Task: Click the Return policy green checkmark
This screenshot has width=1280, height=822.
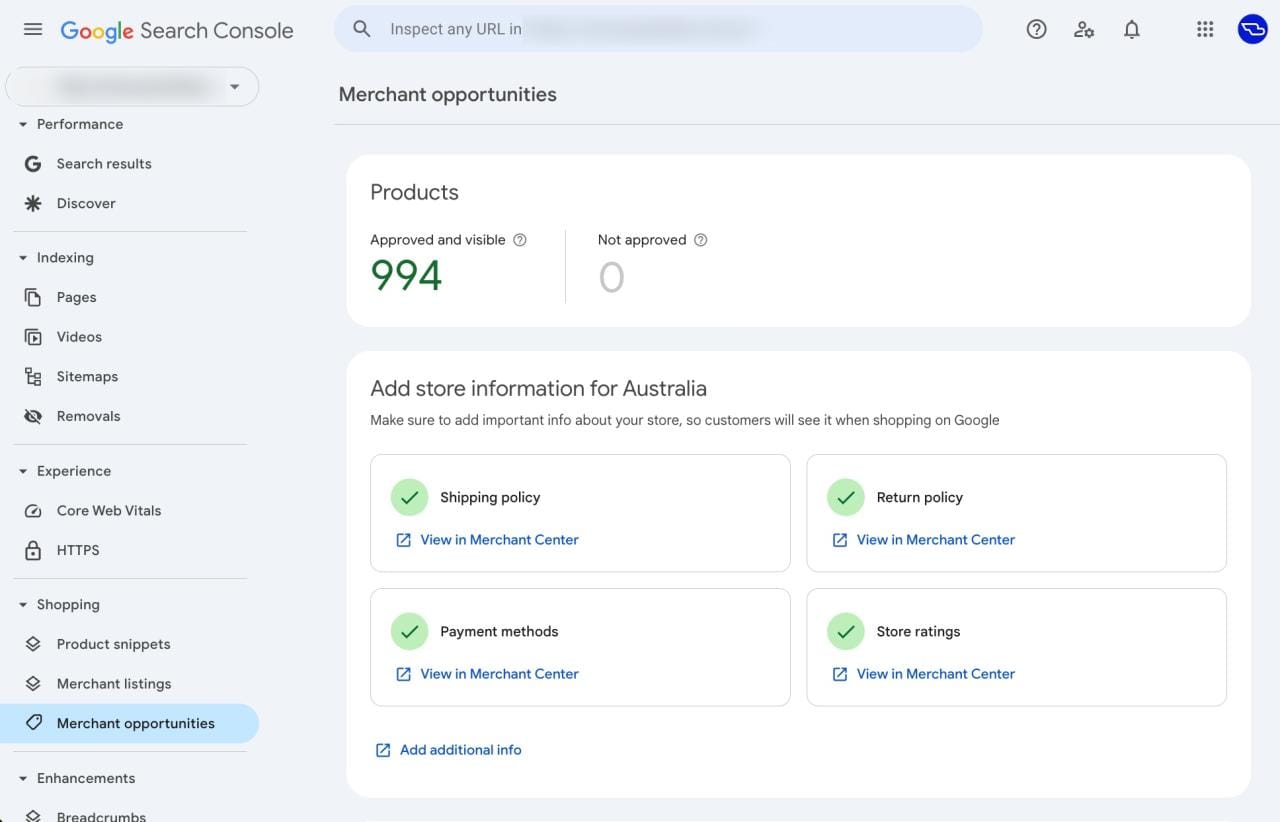Action: (846, 497)
